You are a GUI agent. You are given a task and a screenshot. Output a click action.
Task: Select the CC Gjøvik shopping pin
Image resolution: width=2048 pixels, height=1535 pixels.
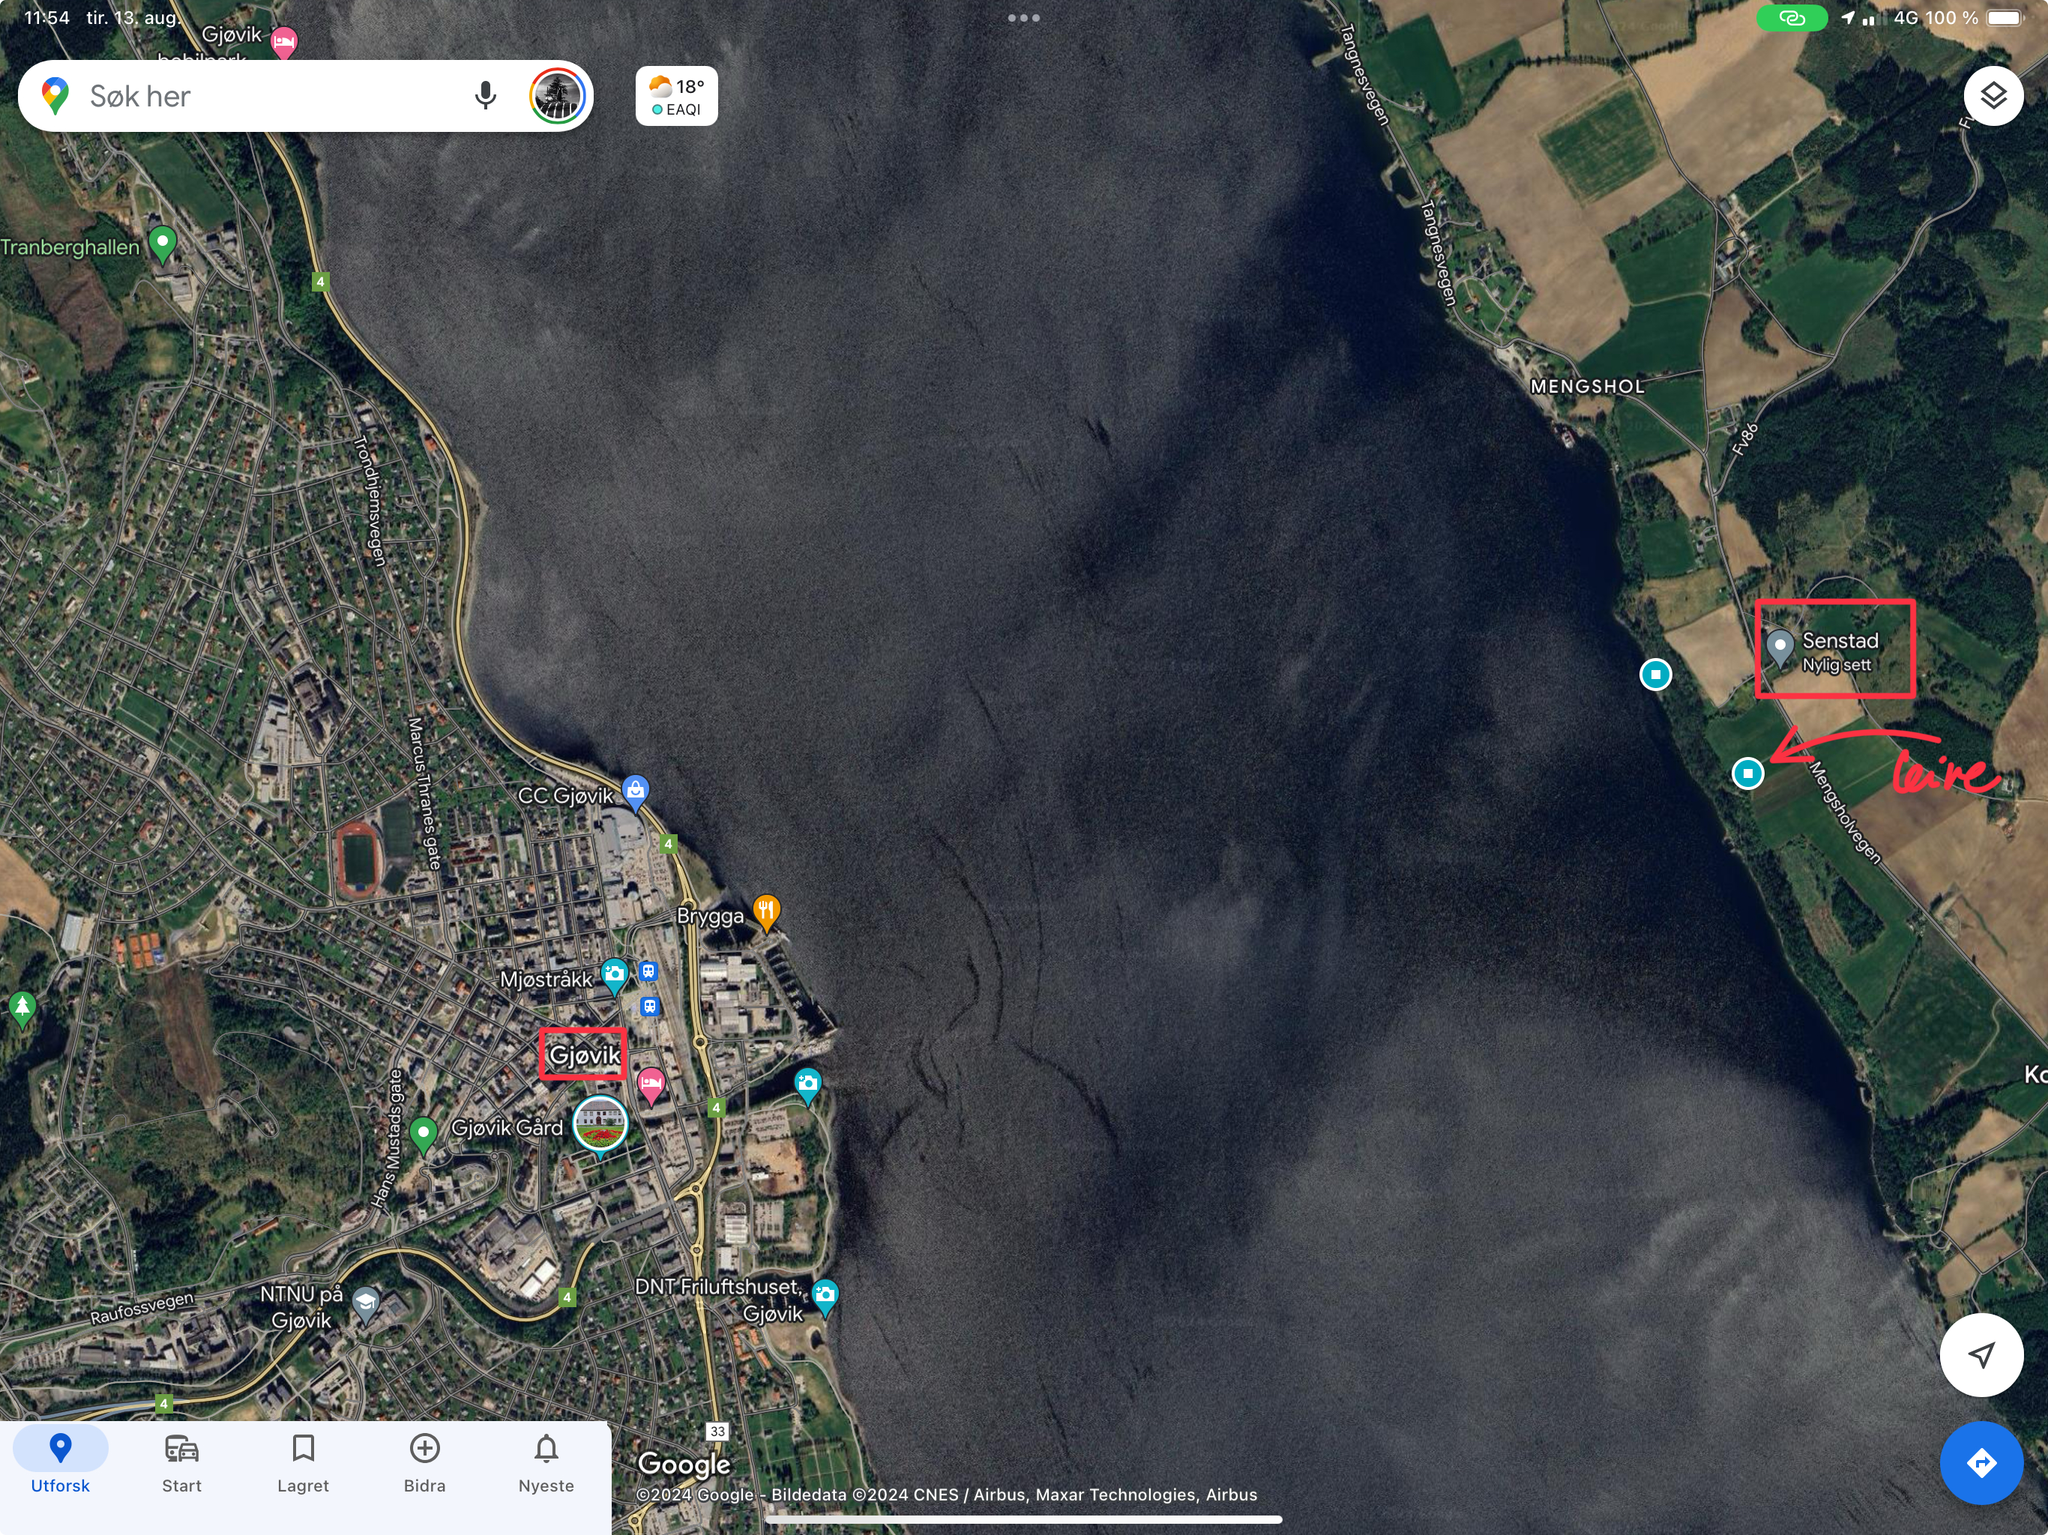[636, 791]
